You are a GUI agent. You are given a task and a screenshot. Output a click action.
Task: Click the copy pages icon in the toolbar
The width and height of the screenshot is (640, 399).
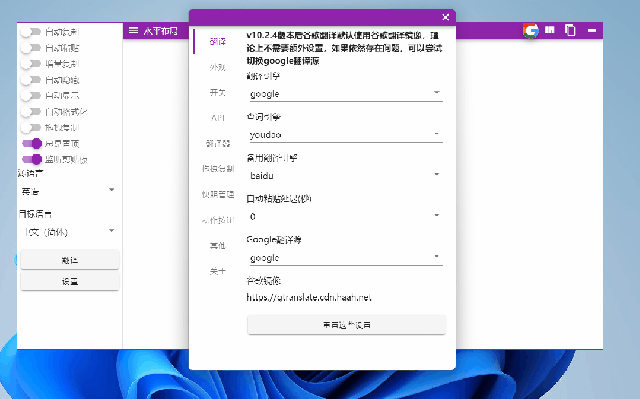(x=570, y=30)
